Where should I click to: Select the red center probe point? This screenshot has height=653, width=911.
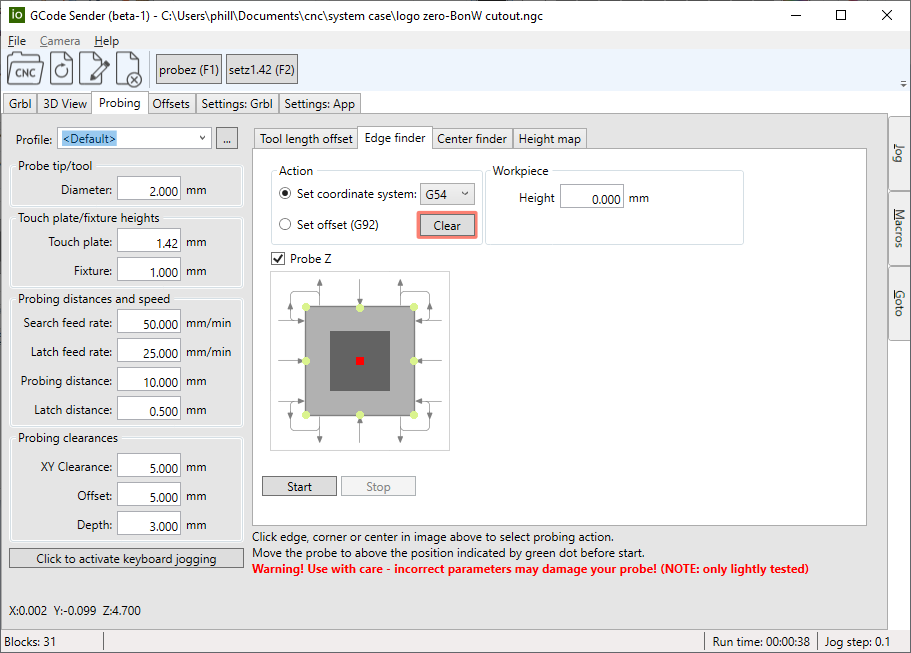click(x=360, y=361)
